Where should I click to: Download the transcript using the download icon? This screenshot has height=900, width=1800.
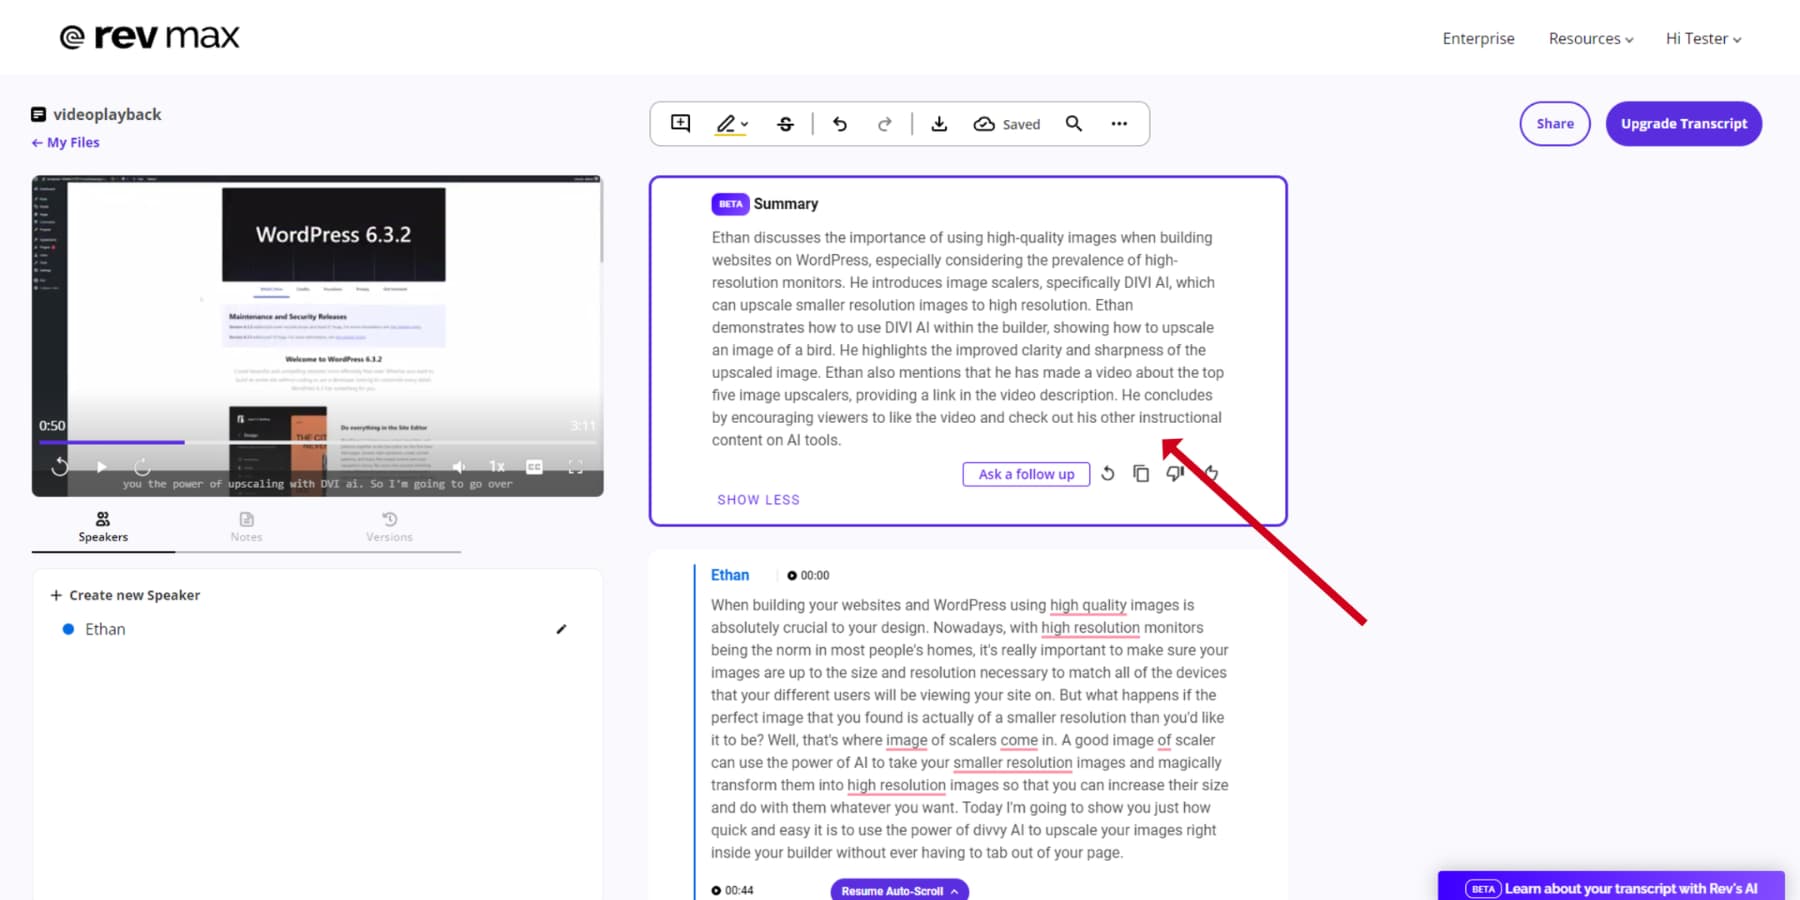point(939,124)
